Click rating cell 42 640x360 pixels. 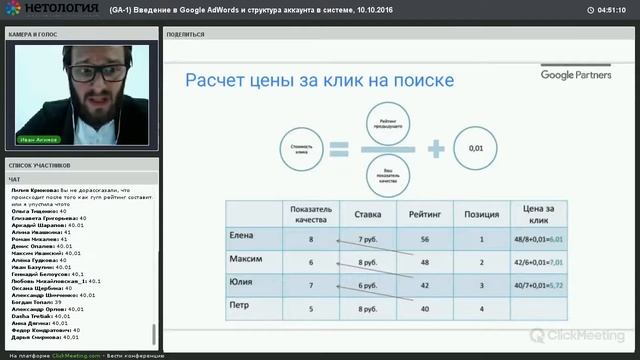coord(425,285)
